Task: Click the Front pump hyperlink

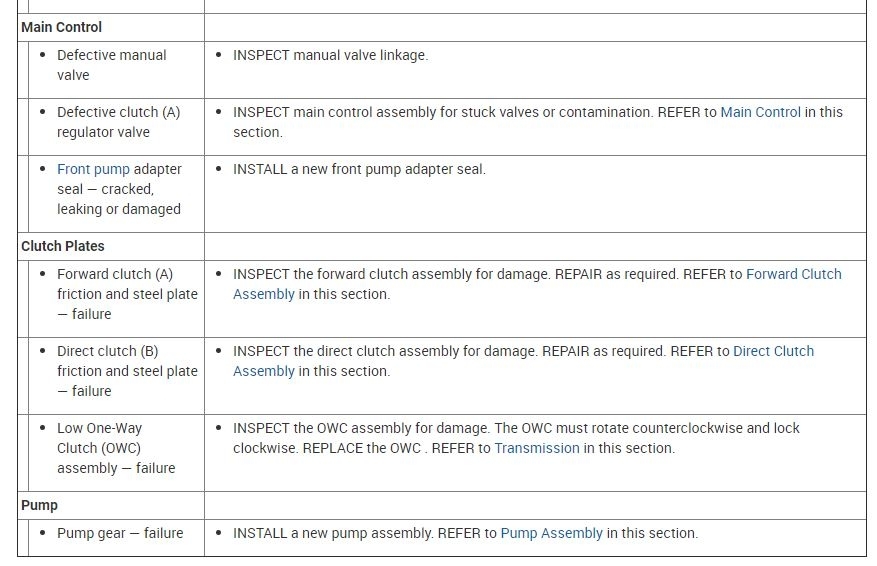Action: [93, 169]
